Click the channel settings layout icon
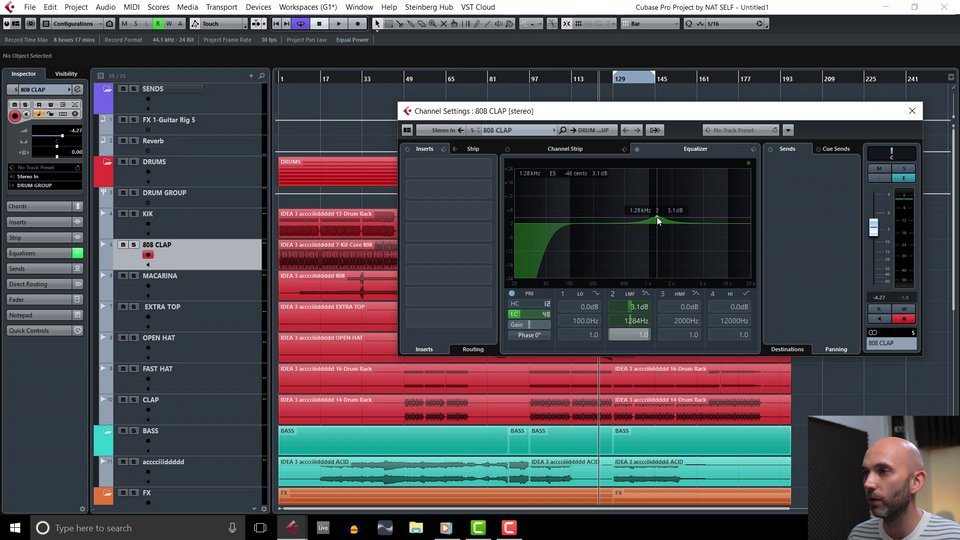 pyautogui.click(x=407, y=130)
